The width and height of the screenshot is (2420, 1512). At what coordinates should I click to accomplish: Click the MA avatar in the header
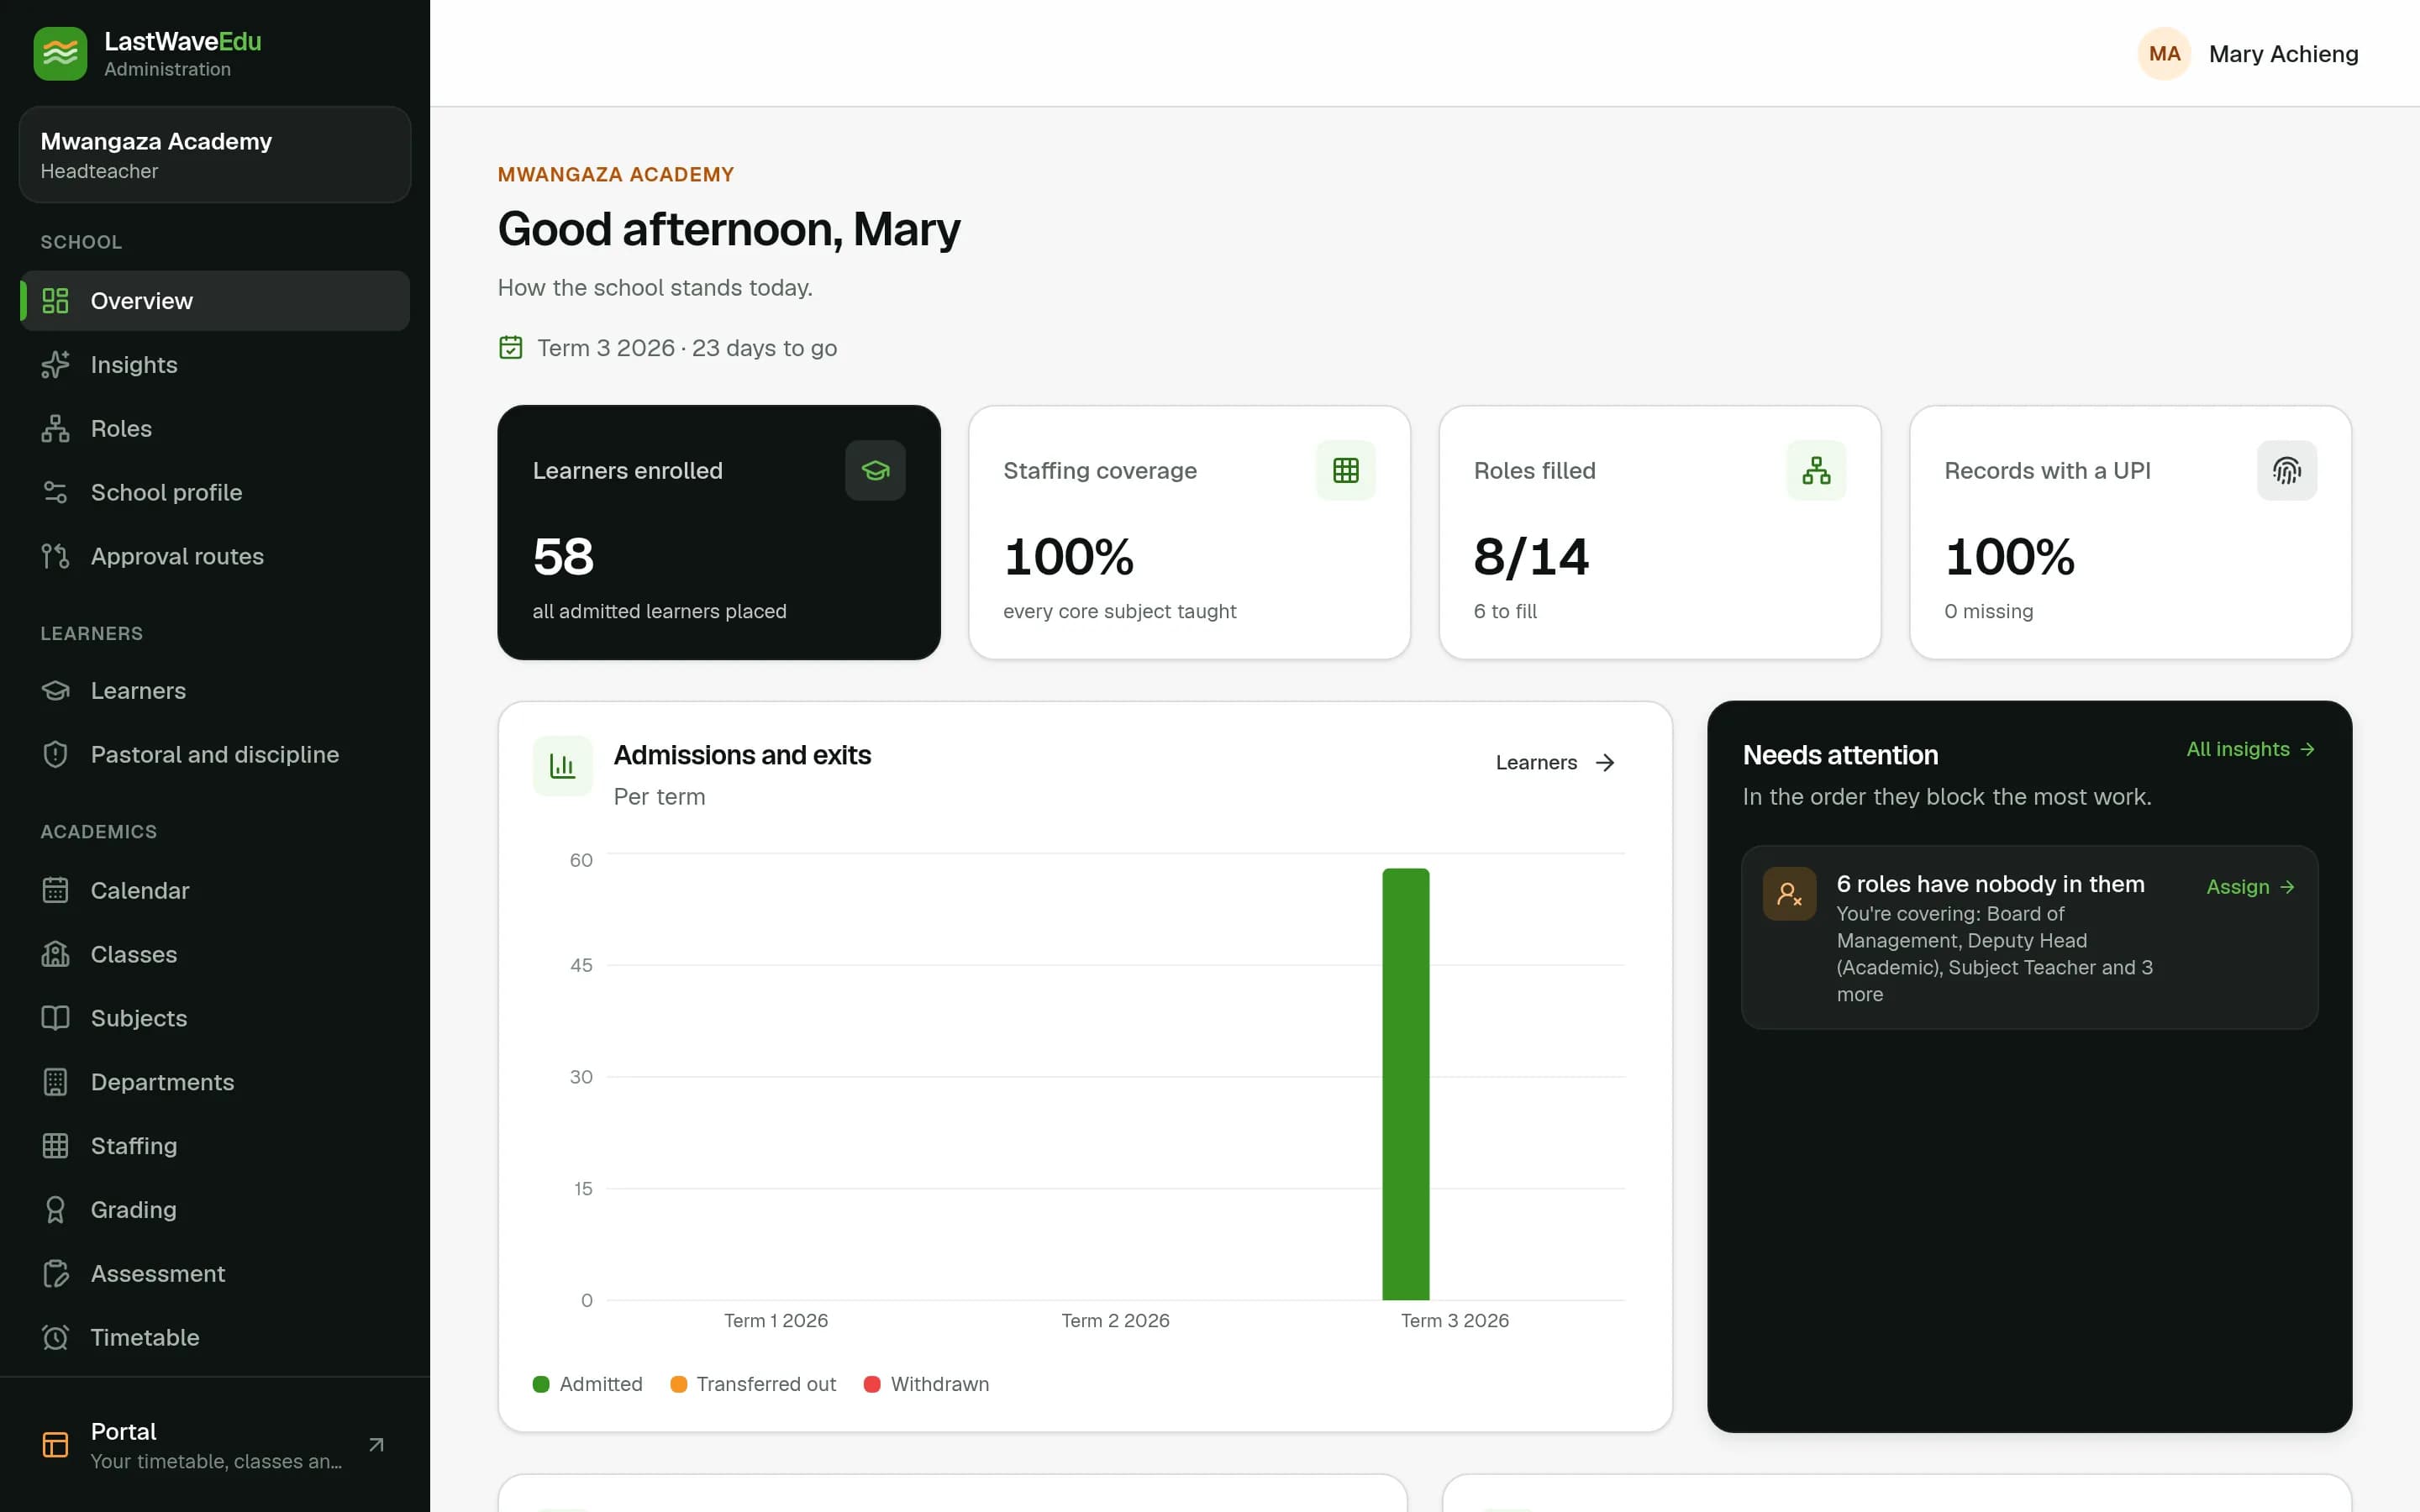[x=2164, y=54]
